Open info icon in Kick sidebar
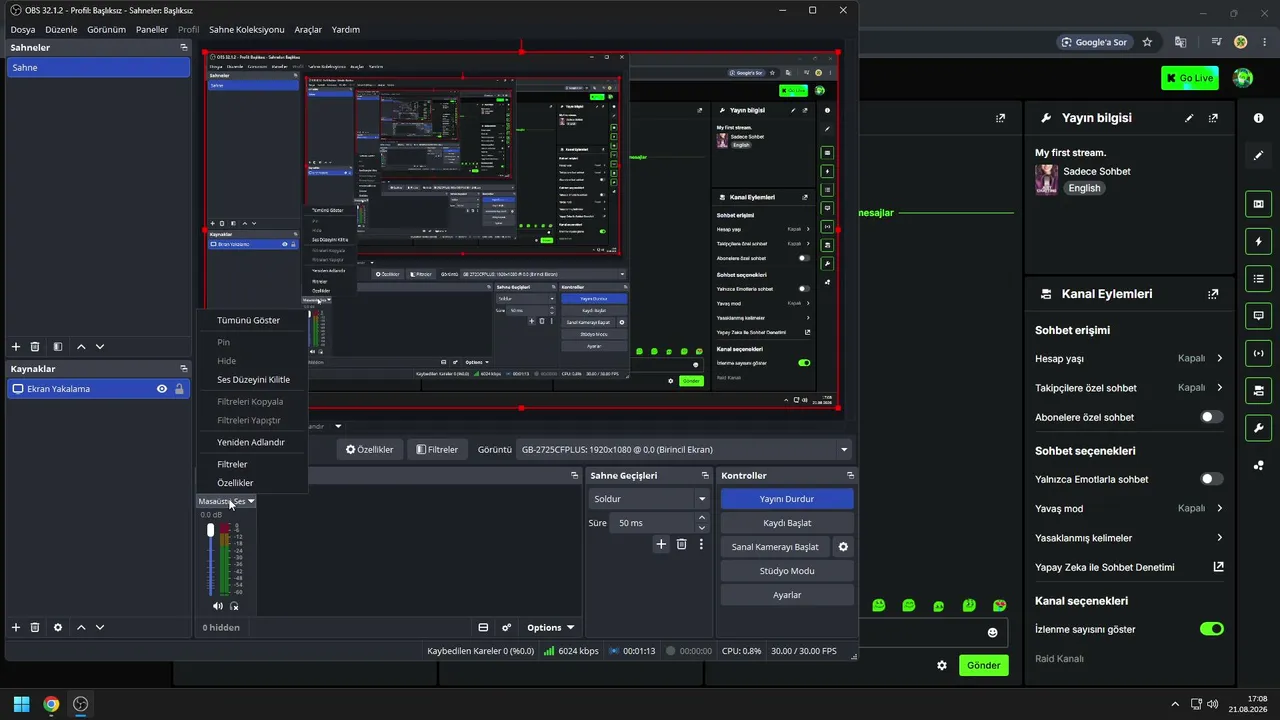Screen dimensions: 1280x720 pyautogui.click(x=1258, y=118)
